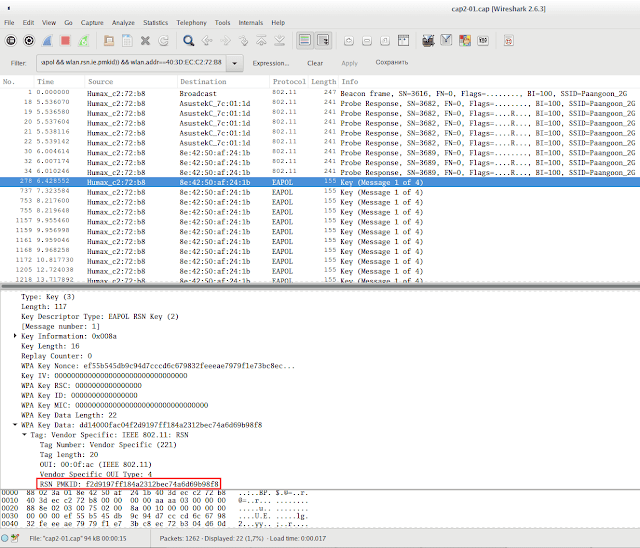Sort by the Source column header
This screenshot has height=548, width=640.
pos(131,82)
